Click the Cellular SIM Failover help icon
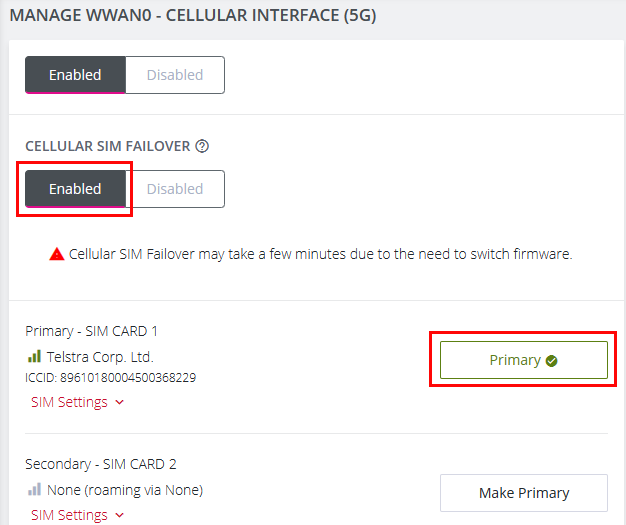 202,146
